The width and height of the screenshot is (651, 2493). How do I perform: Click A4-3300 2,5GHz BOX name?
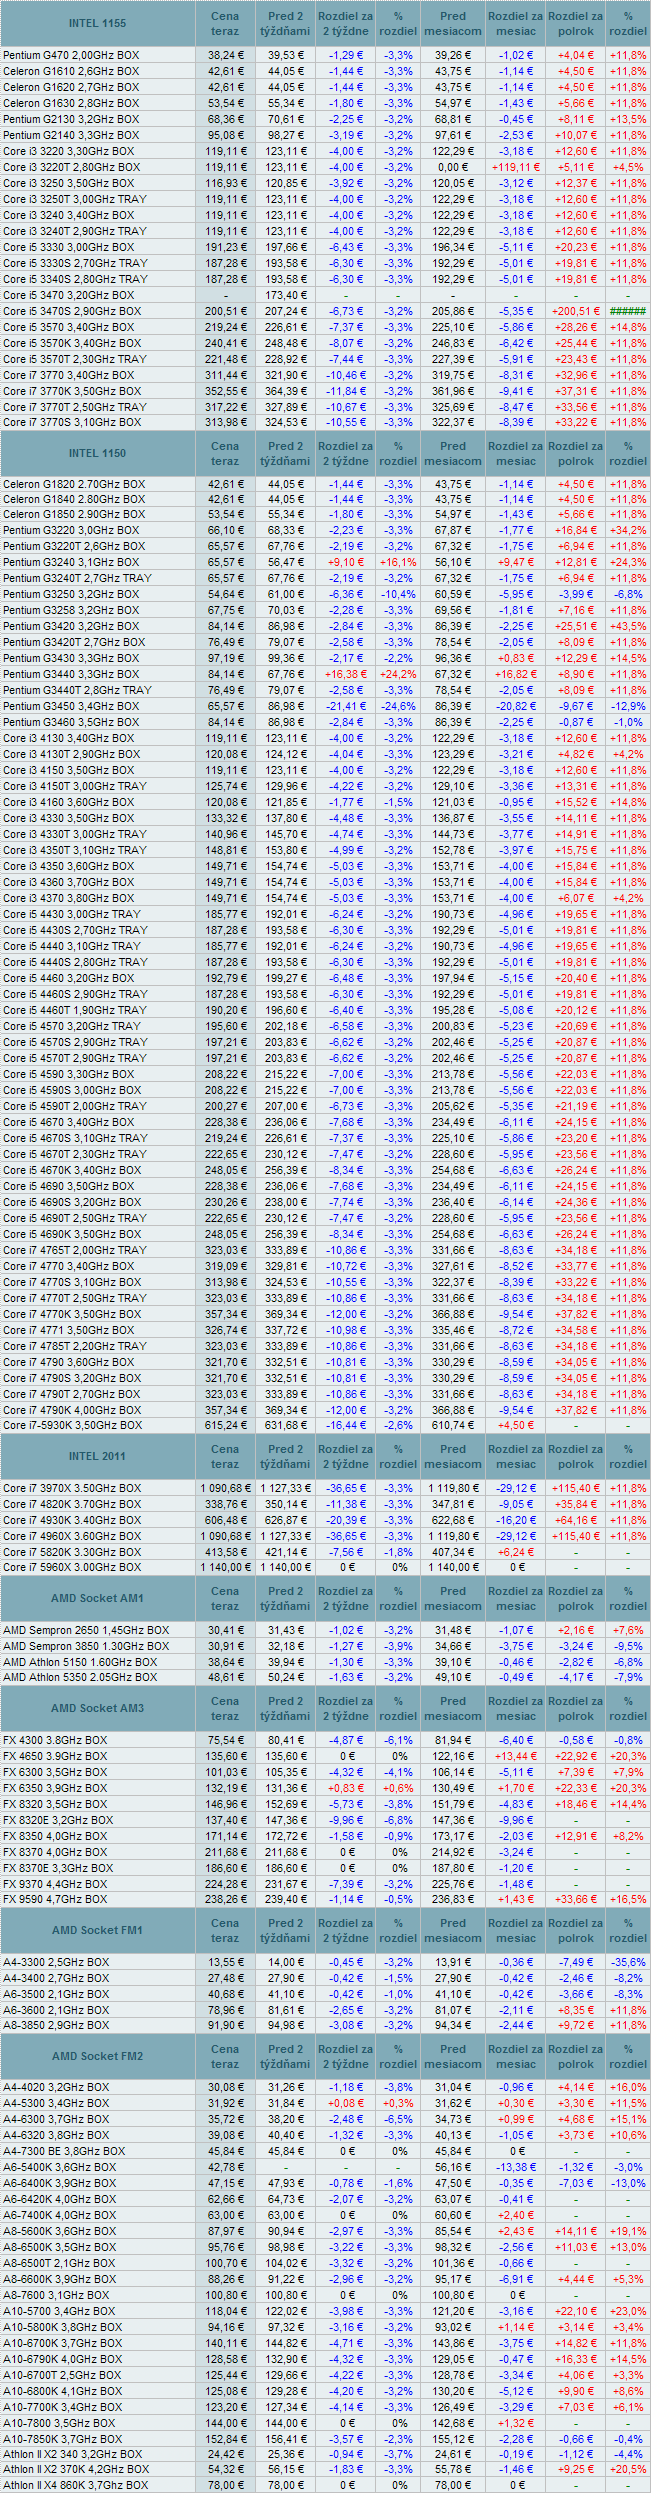coord(56,1962)
